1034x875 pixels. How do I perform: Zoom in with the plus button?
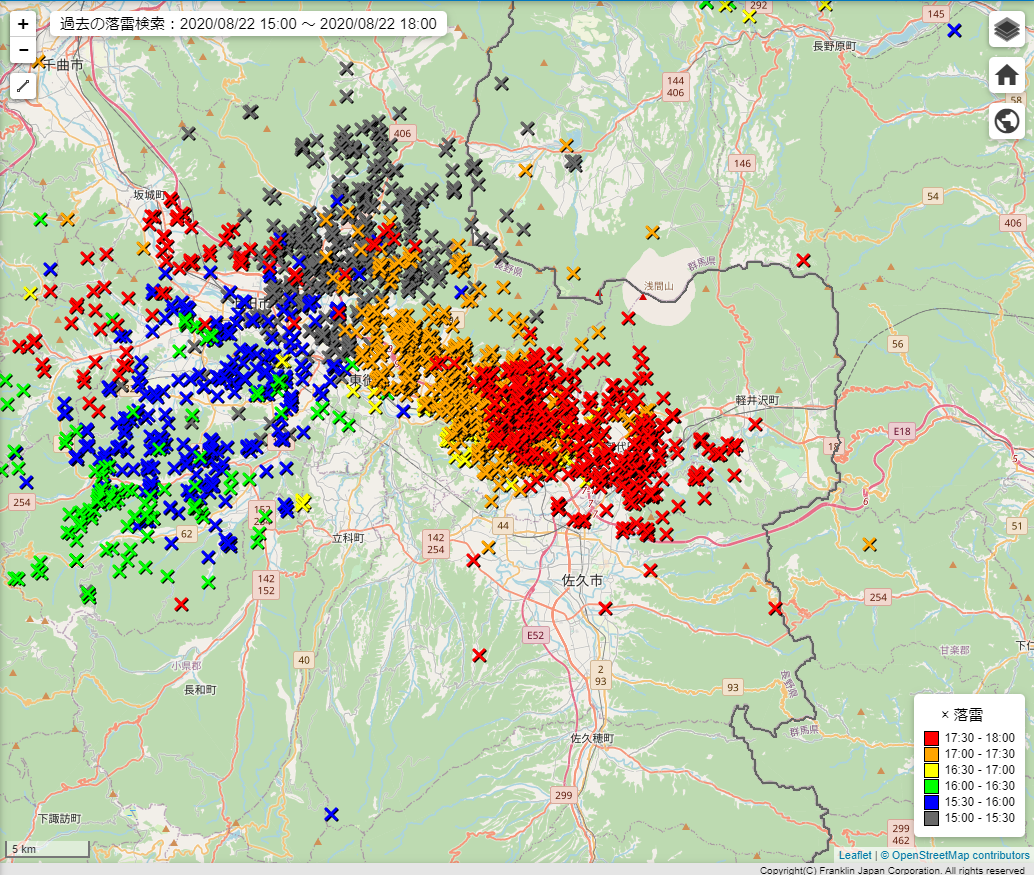[23, 24]
